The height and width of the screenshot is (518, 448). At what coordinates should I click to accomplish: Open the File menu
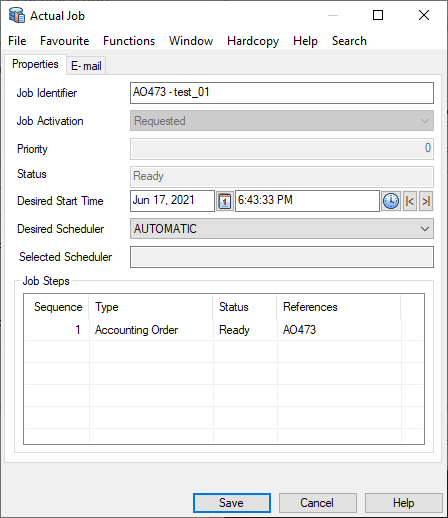coord(17,41)
